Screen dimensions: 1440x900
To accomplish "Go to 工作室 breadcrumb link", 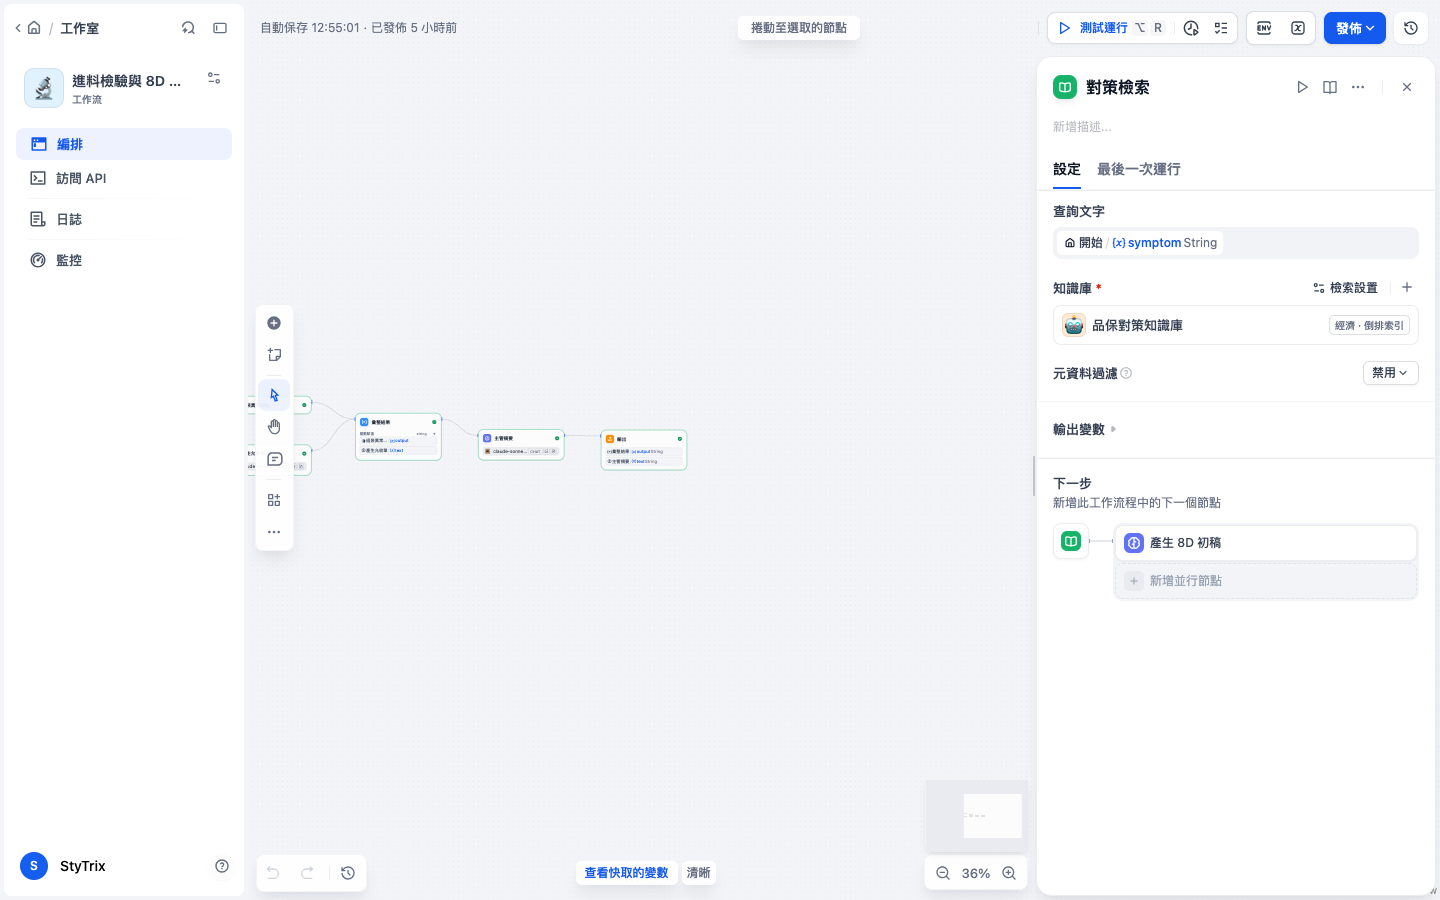I will 80,28.
